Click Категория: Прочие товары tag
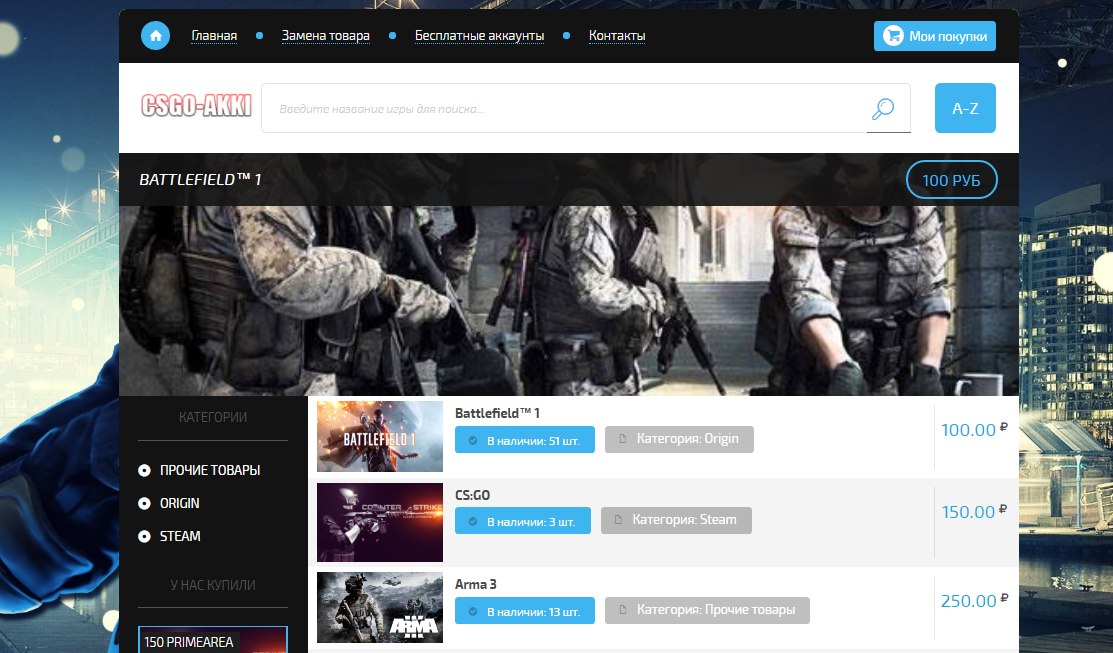Viewport: 1113px width, 653px height. (x=707, y=610)
